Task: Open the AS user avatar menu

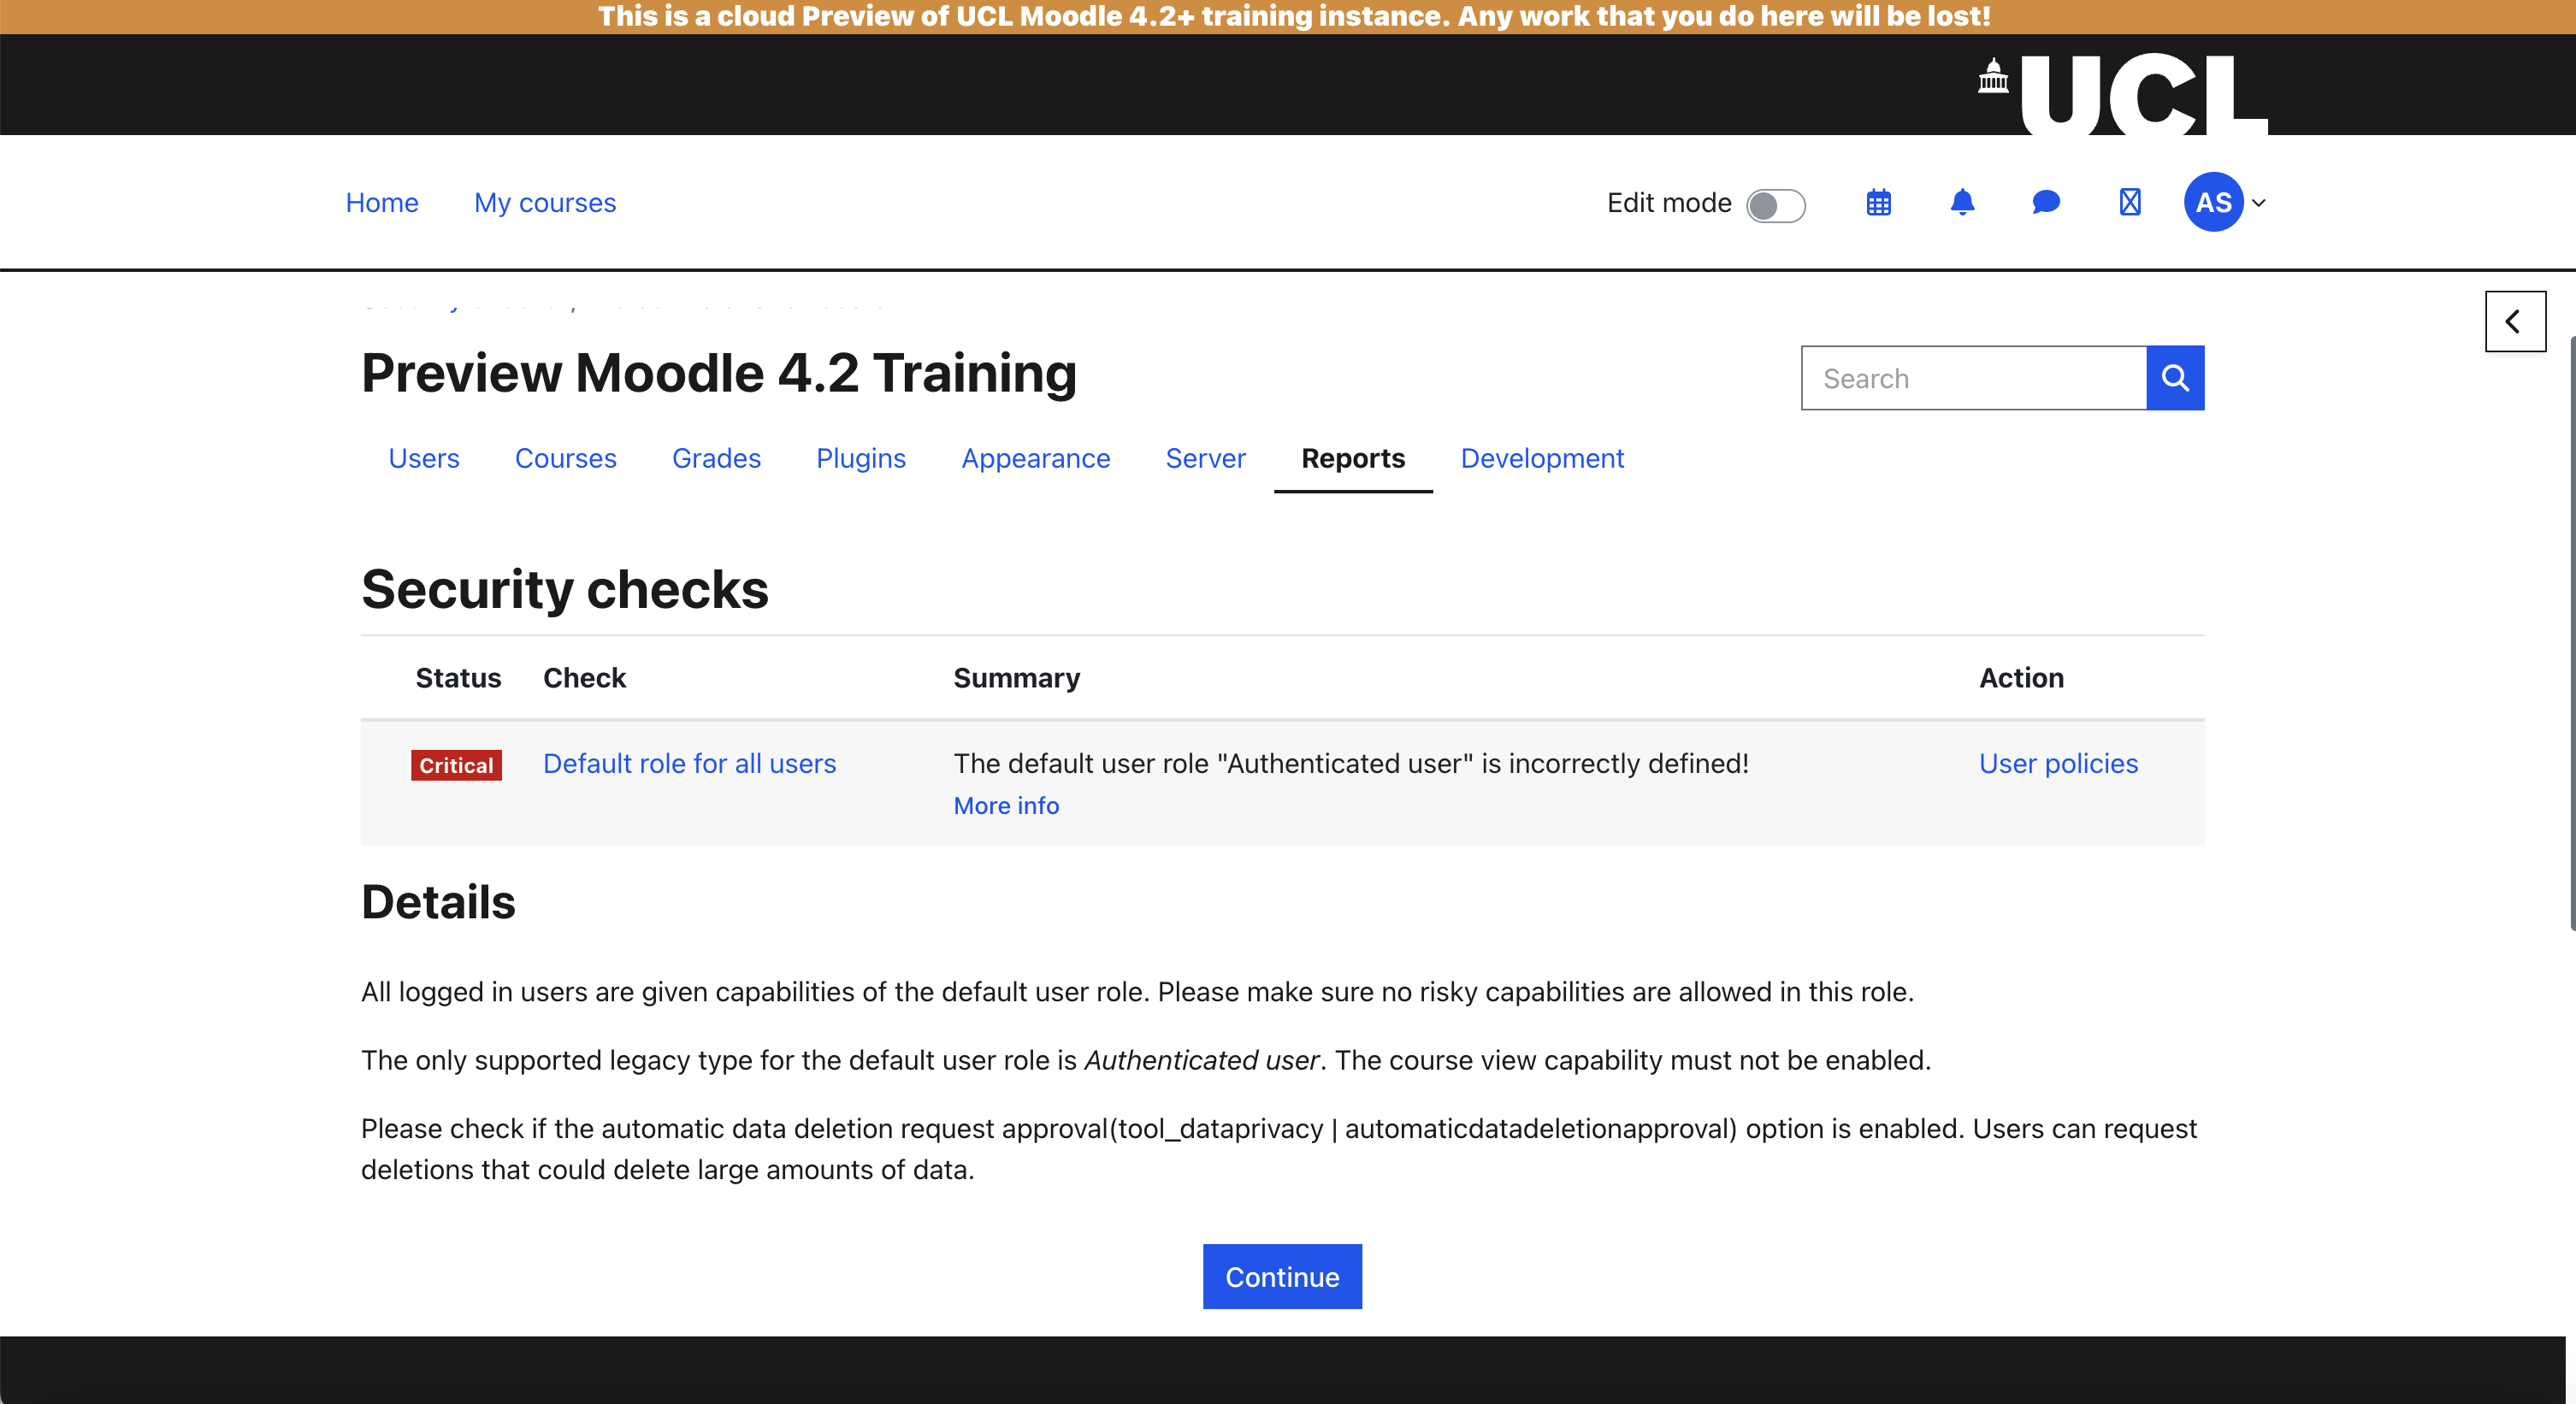Action: coord(2213,202)
